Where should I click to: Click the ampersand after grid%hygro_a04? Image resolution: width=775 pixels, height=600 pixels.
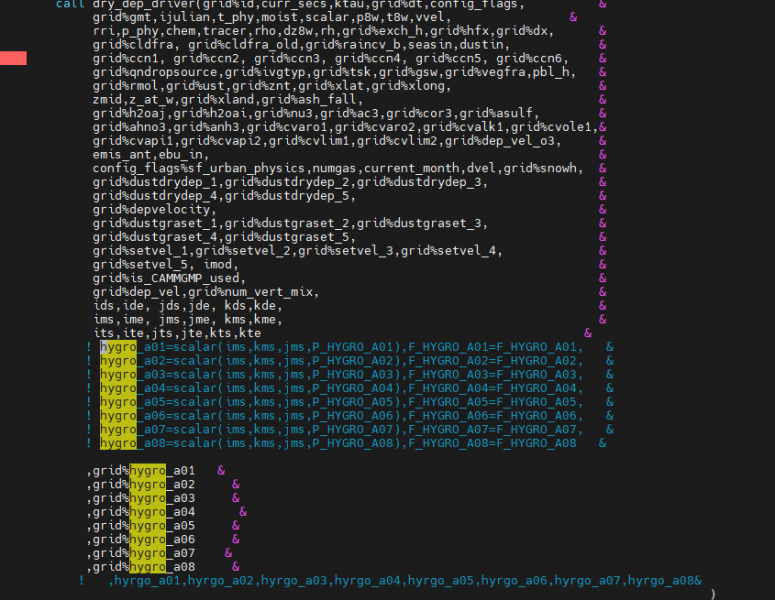click(243, 511)
